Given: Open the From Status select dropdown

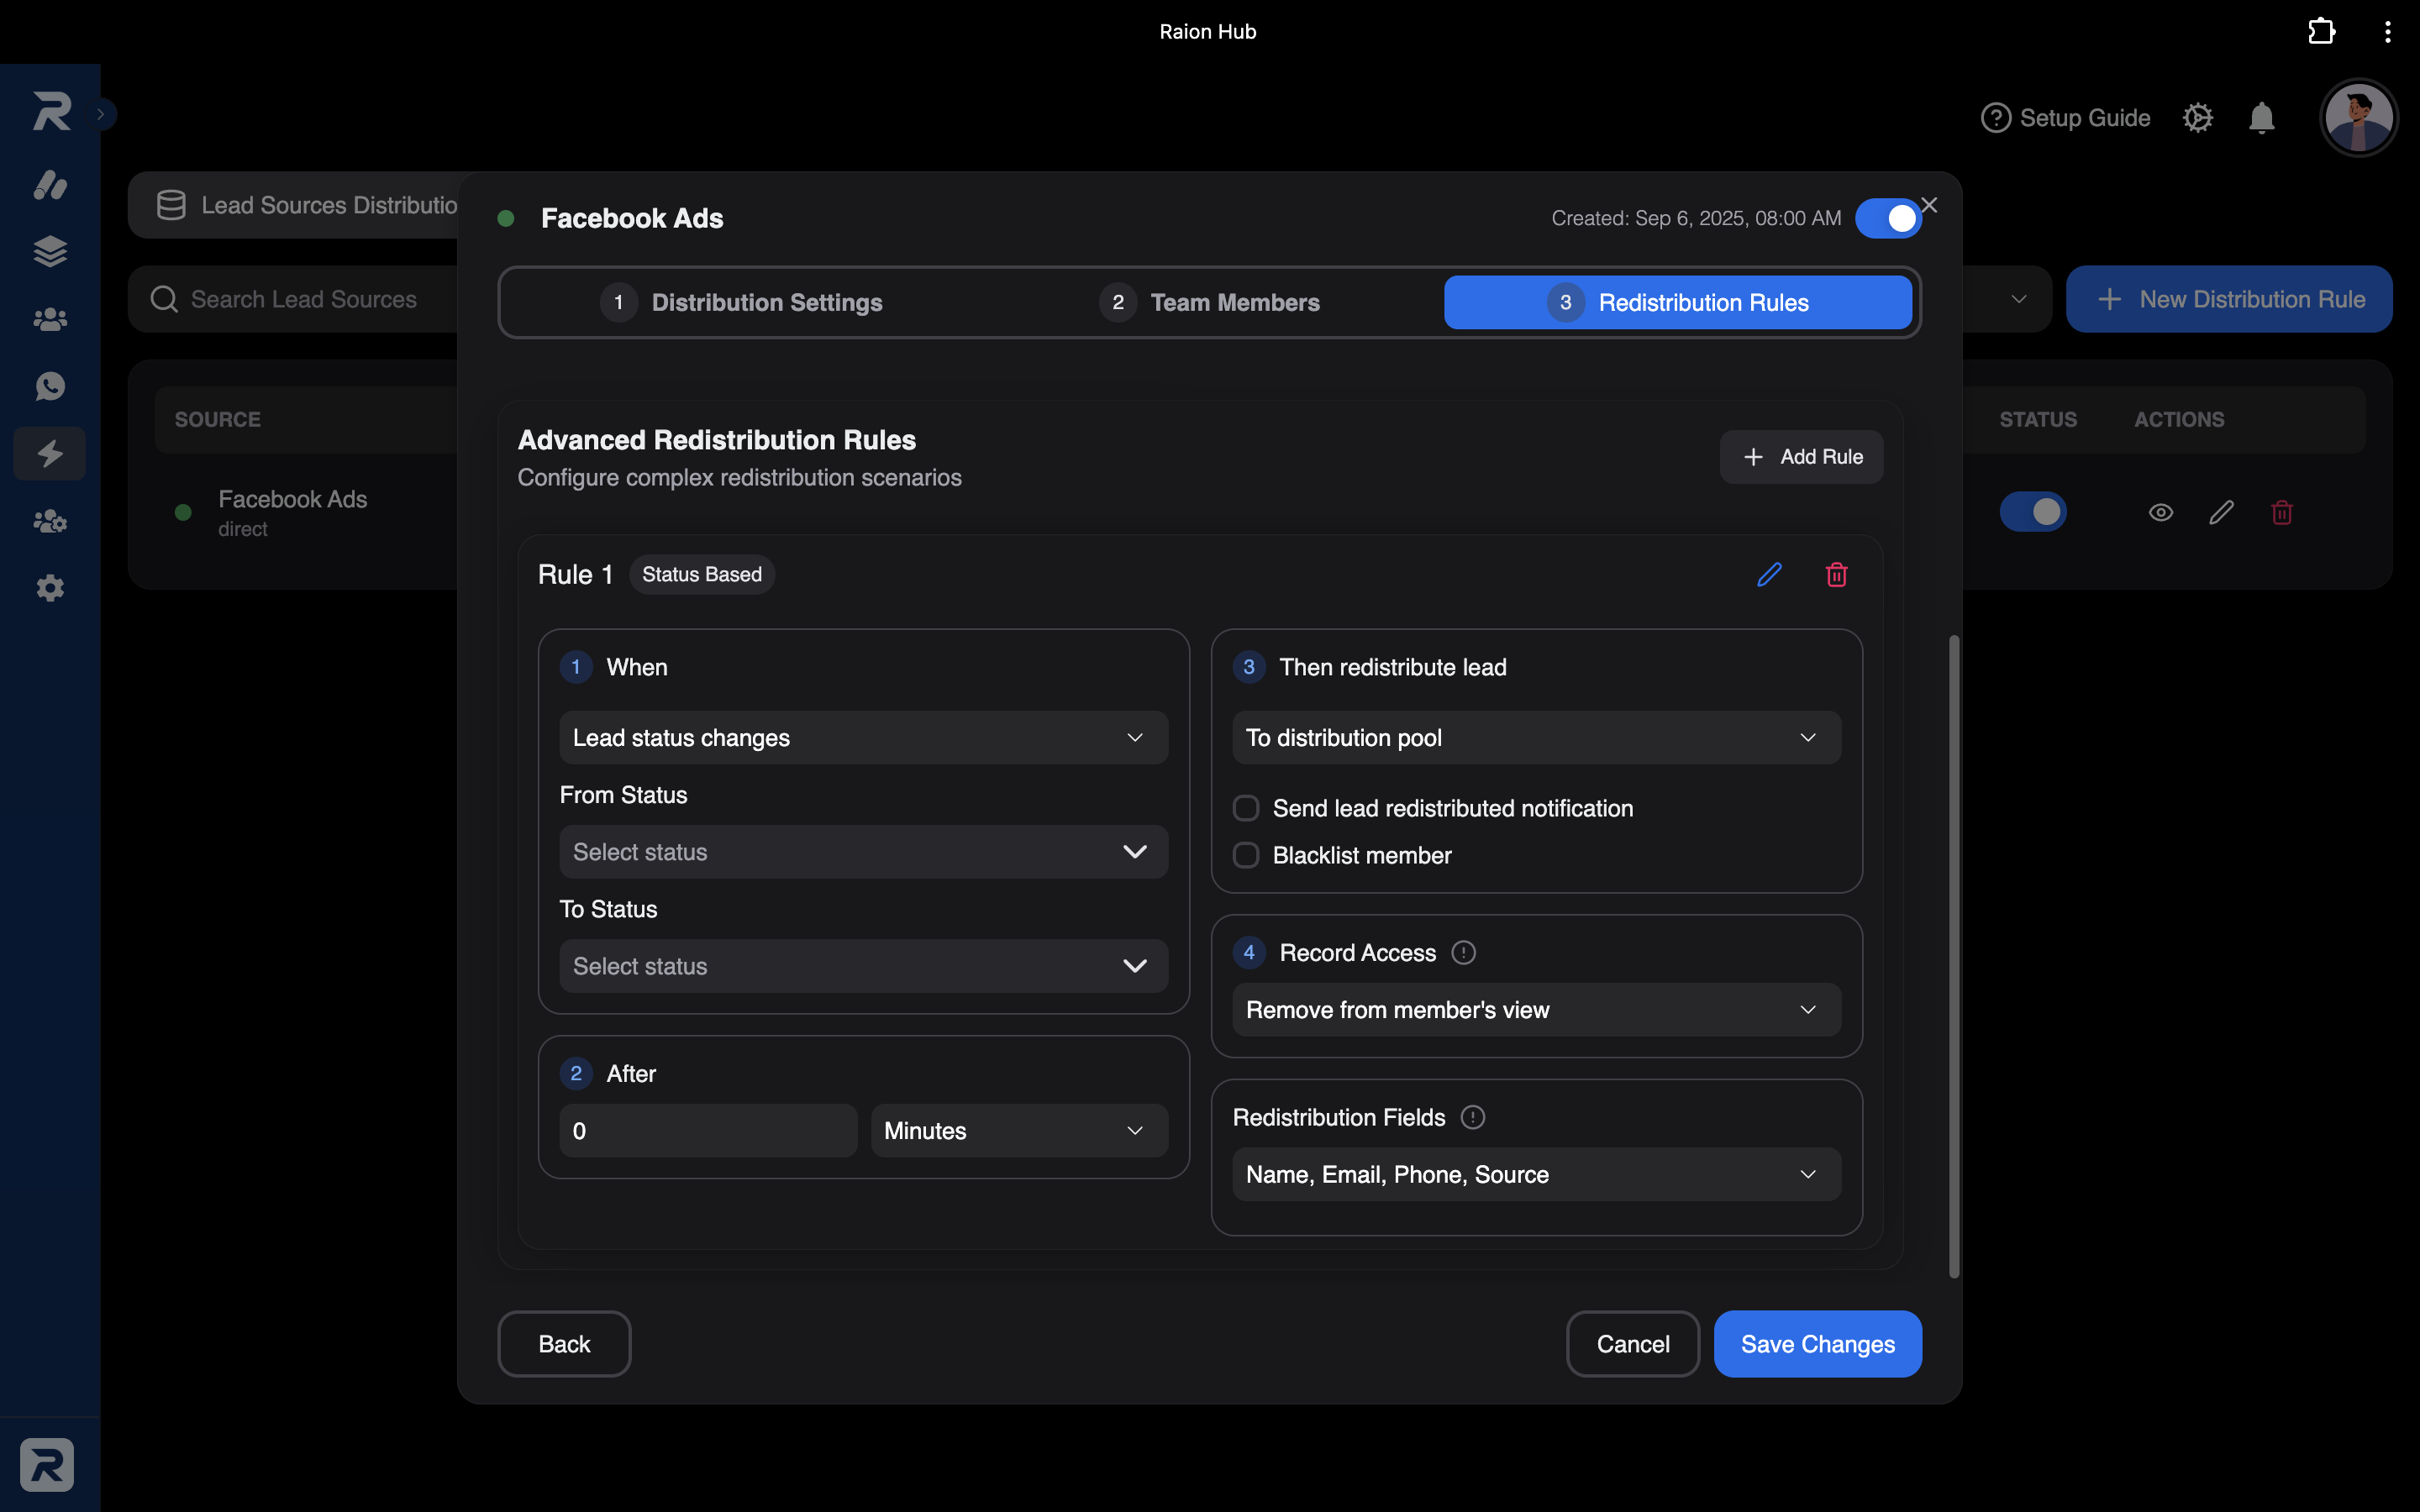Looking at the screenshot, I should (863, 852).
